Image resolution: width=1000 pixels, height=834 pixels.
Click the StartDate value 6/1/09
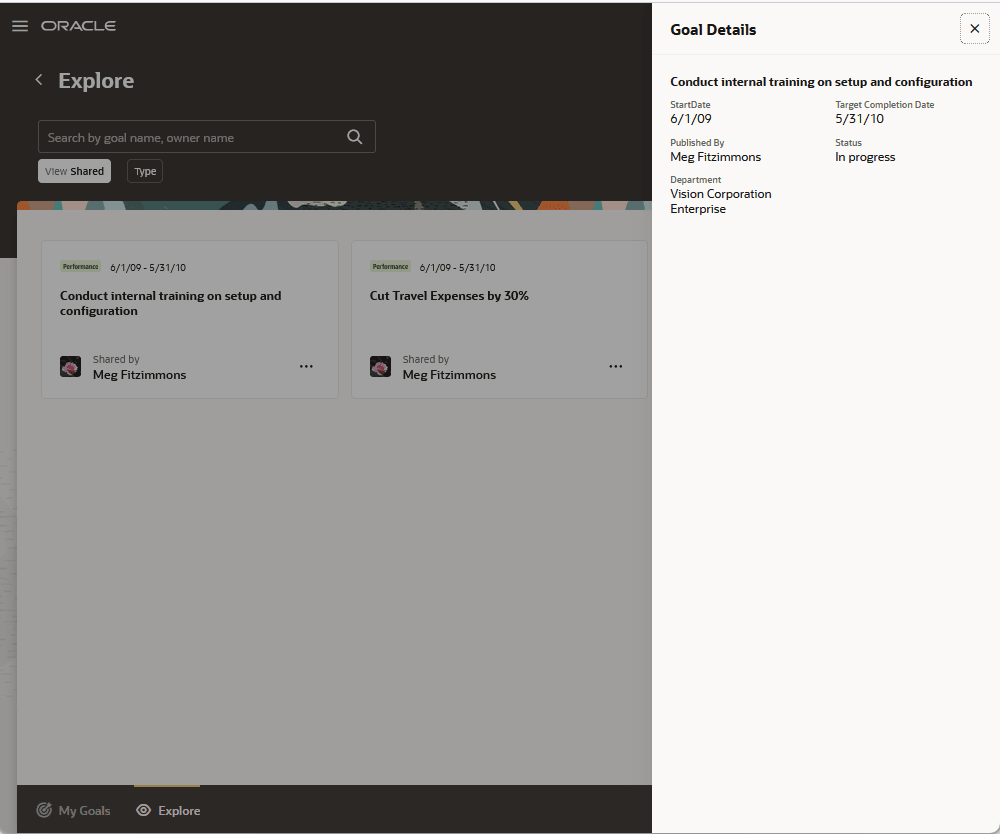(691, 119)
